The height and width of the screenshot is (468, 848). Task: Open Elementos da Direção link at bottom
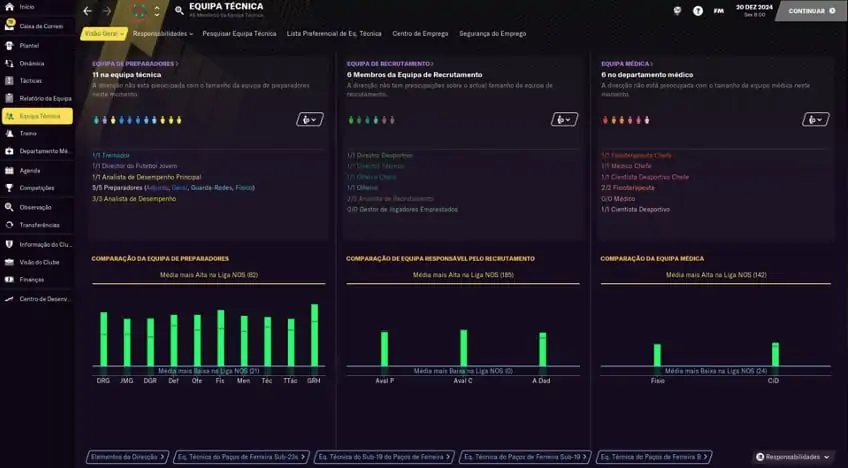[127, 457]
